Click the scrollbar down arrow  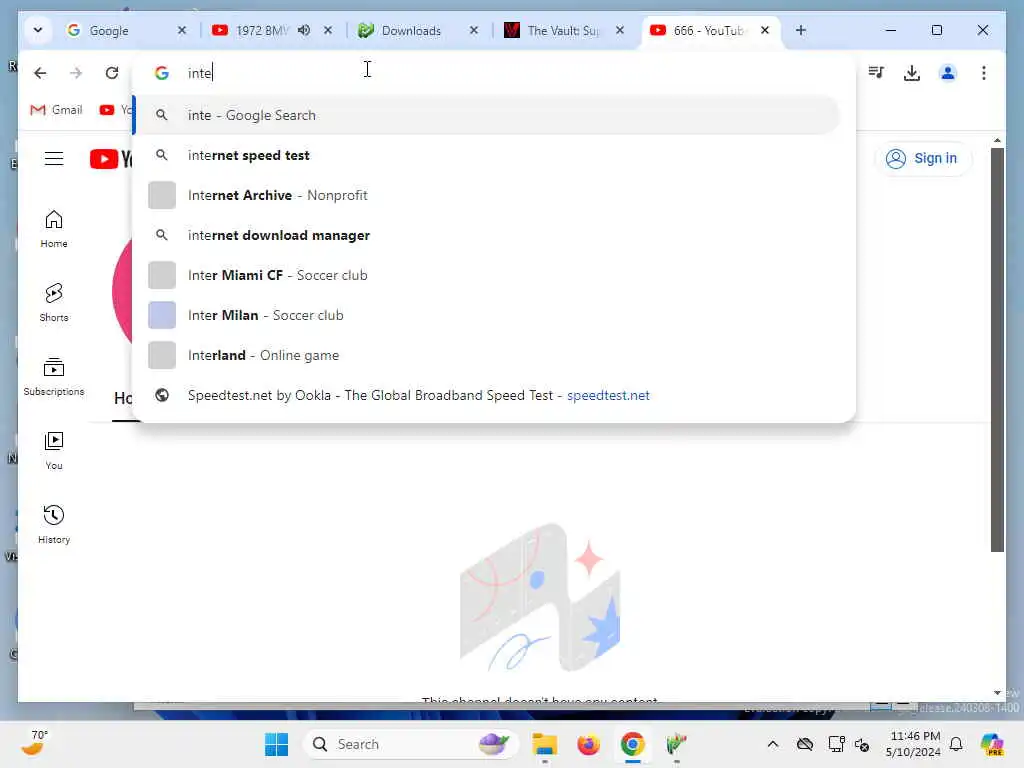997,693
